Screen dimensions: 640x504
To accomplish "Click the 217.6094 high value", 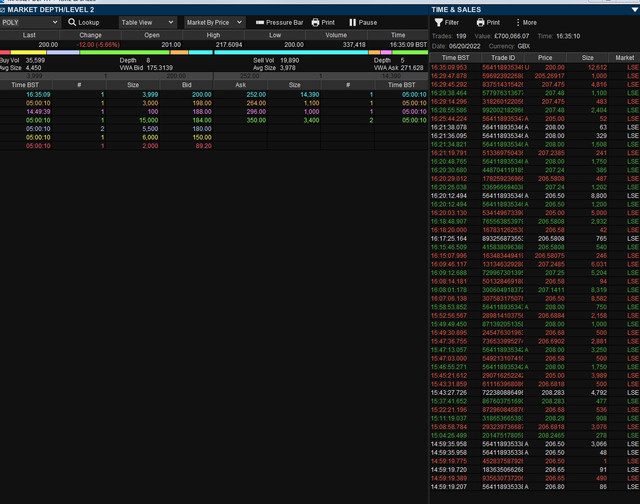I will click(229, 45).
